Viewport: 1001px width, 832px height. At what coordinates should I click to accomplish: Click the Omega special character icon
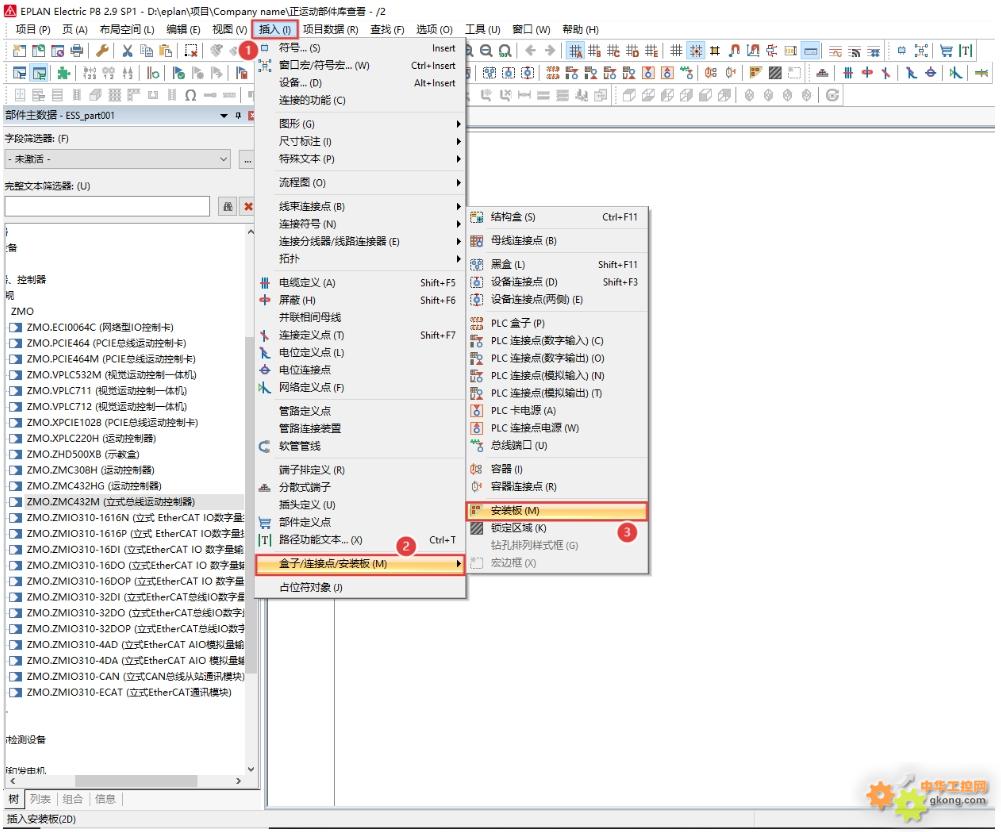pos(190,95)
